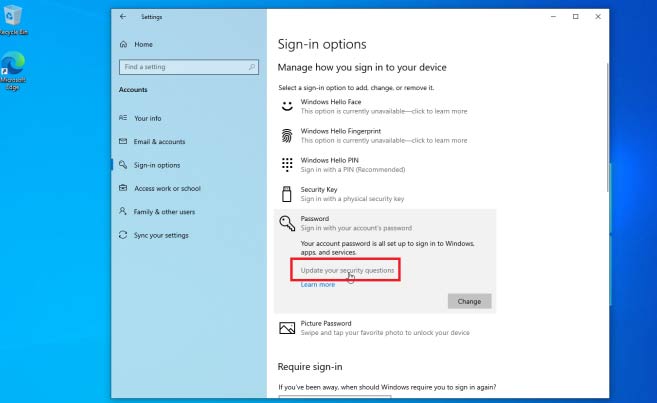Open Access work or school page

[167, 189]
